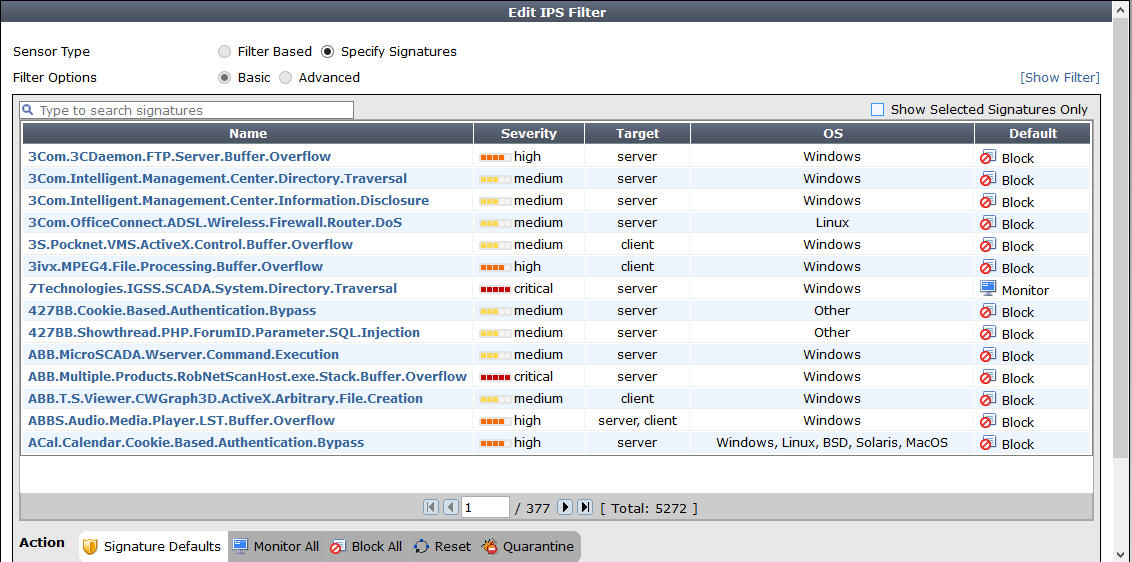The width and height of the screenshot is (1132, 562).
Task: Click 'server, client' target cell
Action: 637,420
